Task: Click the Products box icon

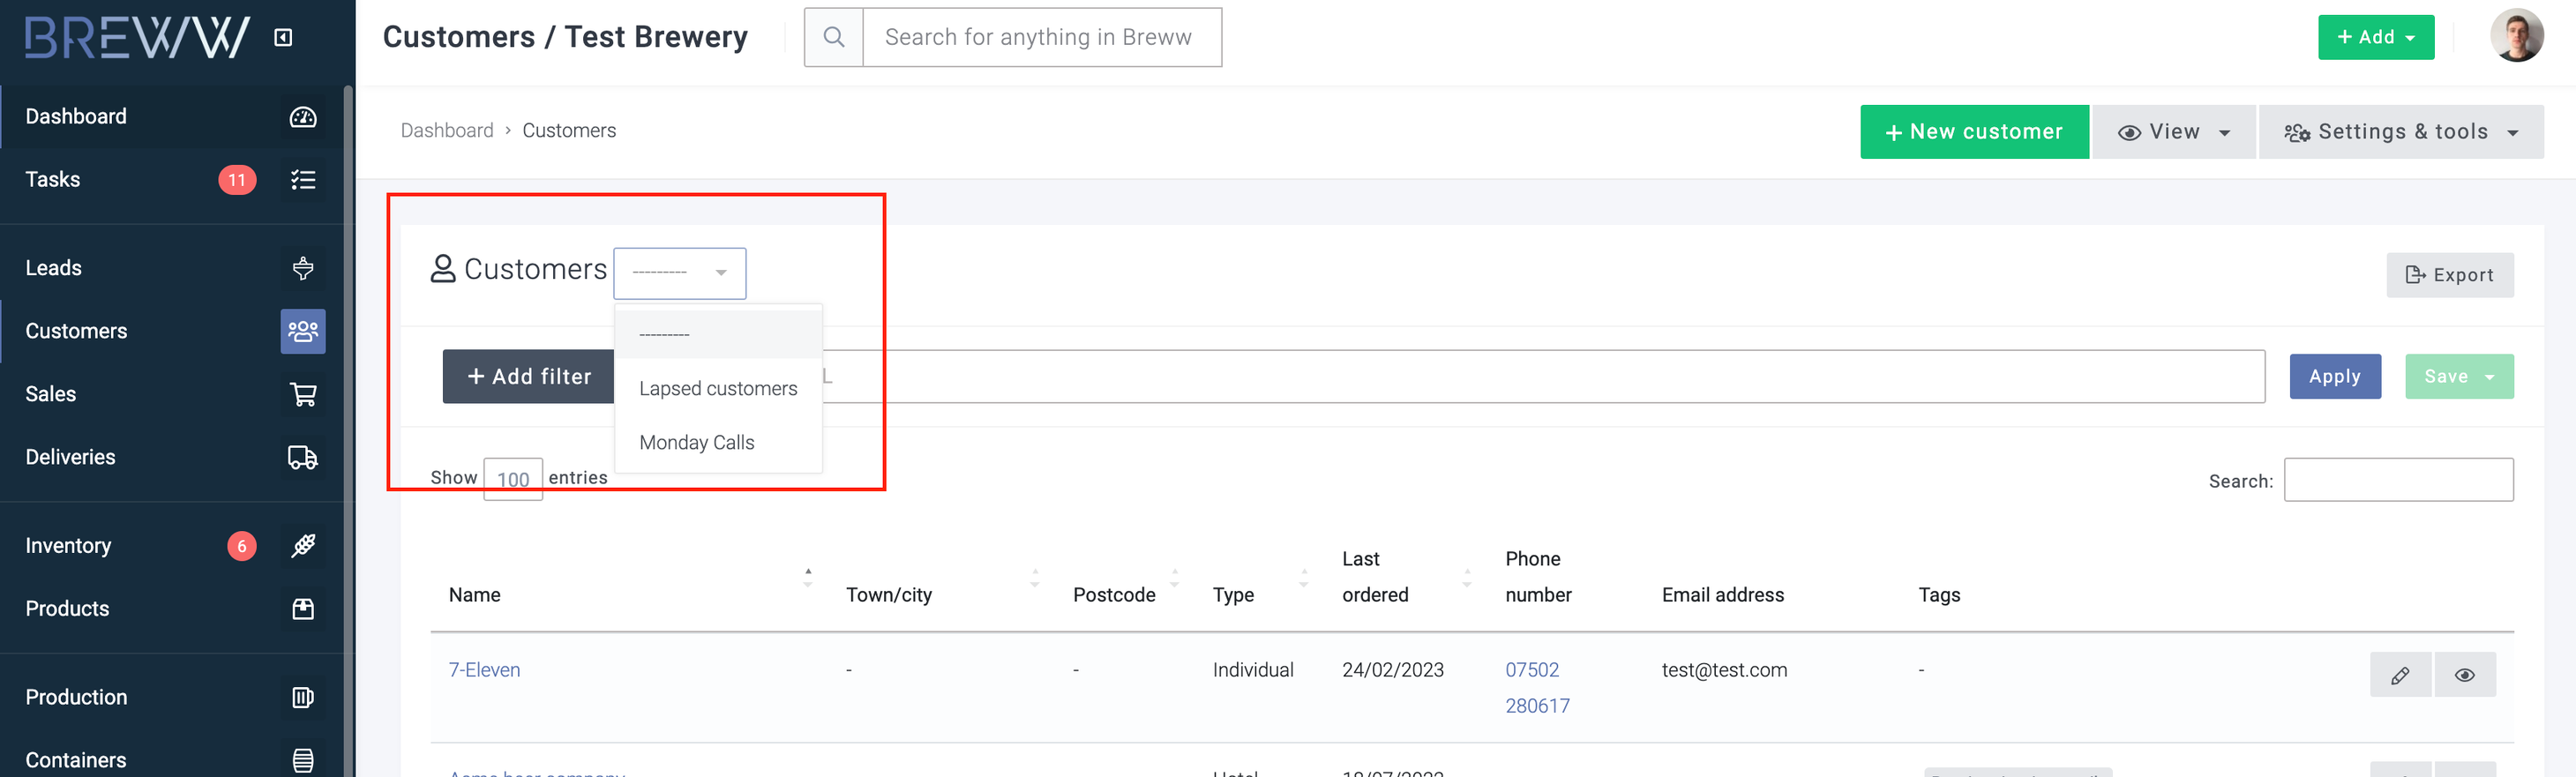Action: click(303, 608)
